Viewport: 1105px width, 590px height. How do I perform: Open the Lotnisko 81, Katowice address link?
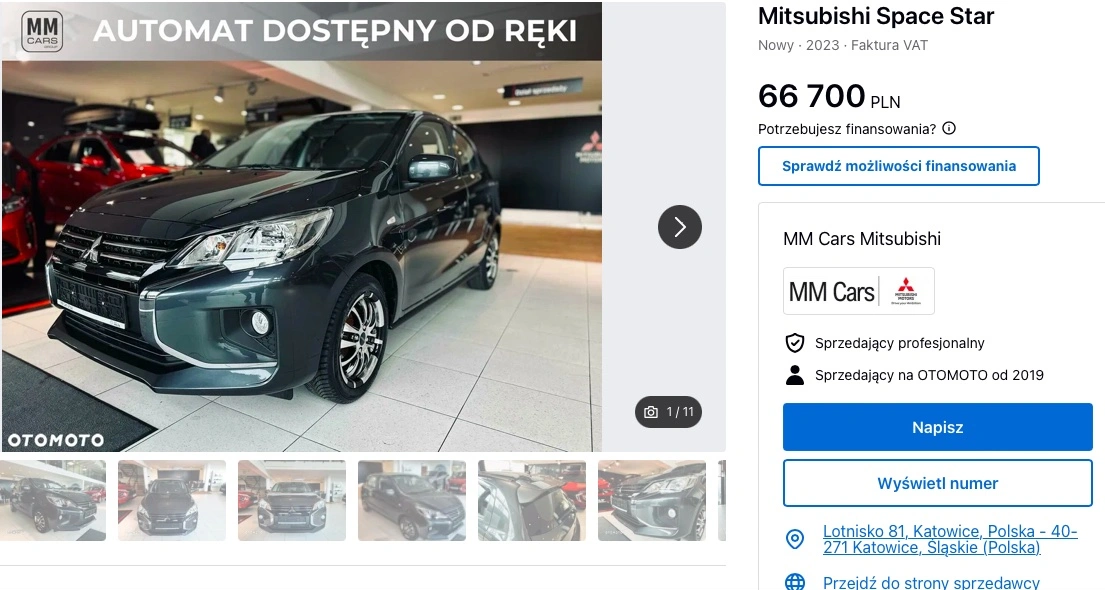pyautogui.click(x=950, y=539)
